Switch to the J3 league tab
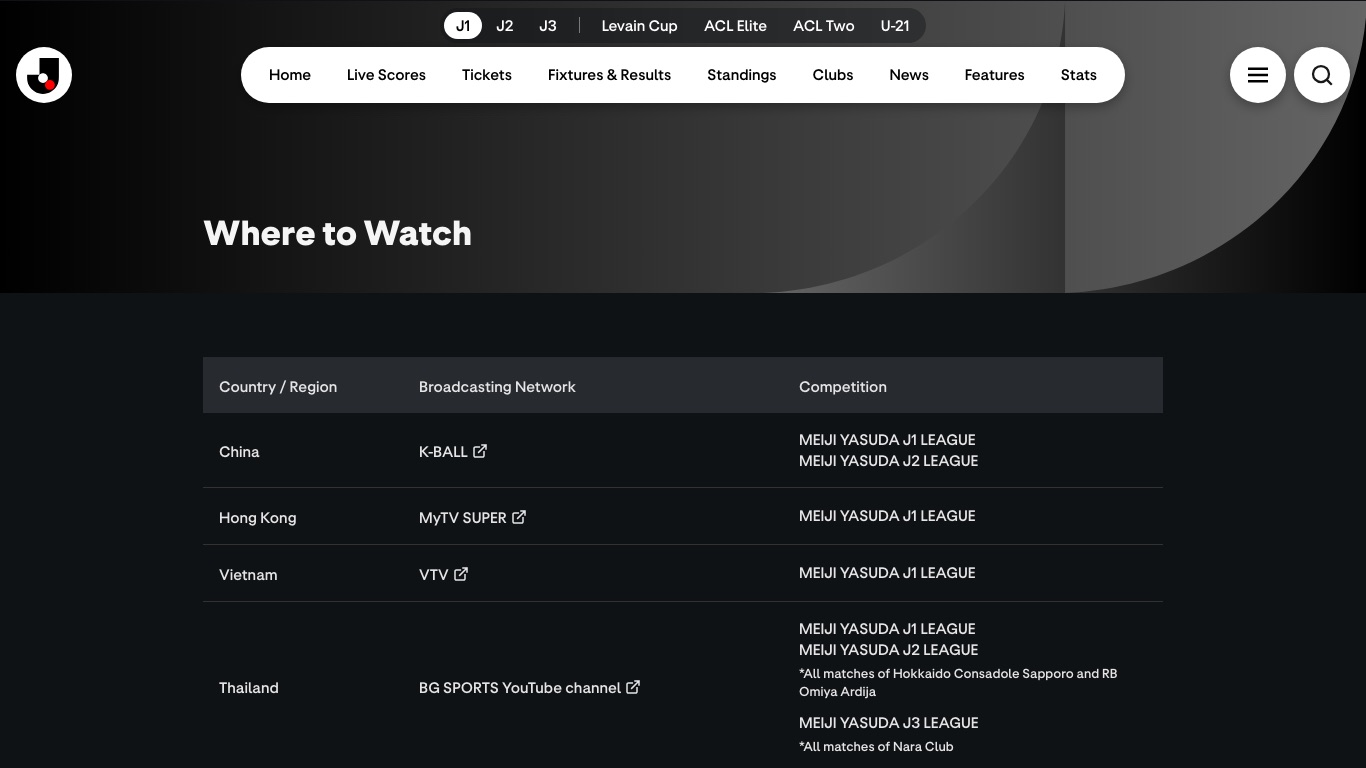The width and height of the screenshot is (1366, 768). tap(548, 26)
